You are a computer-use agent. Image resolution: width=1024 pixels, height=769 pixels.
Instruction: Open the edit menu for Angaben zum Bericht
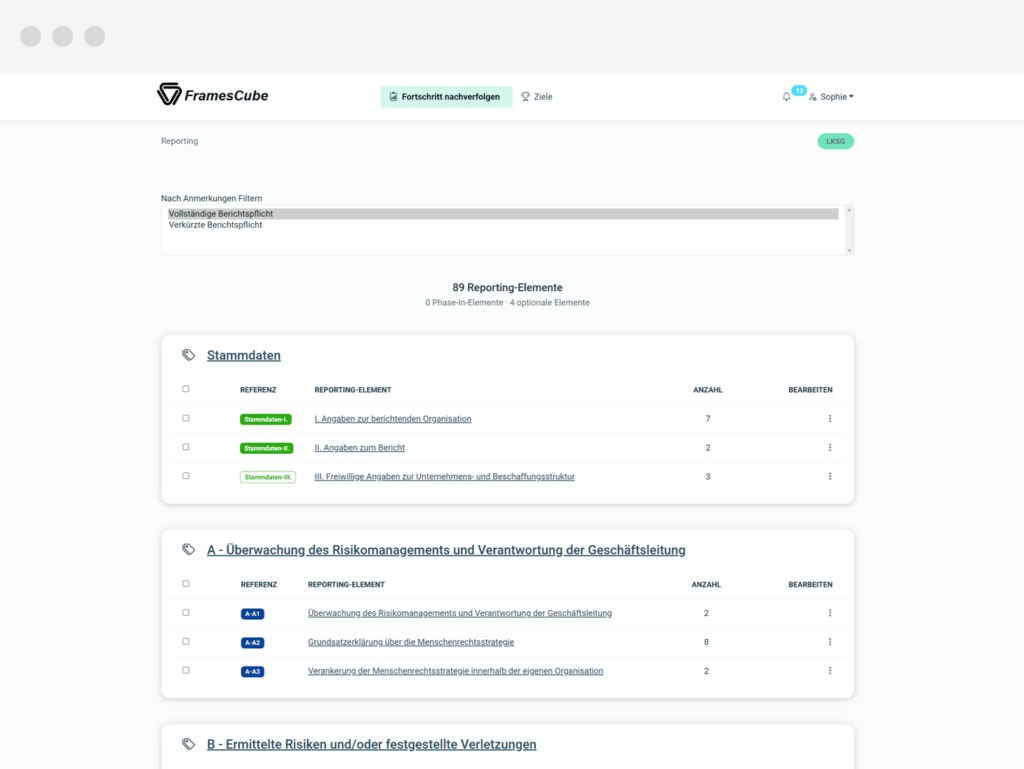pyautogui.click(x=830, y=448)
